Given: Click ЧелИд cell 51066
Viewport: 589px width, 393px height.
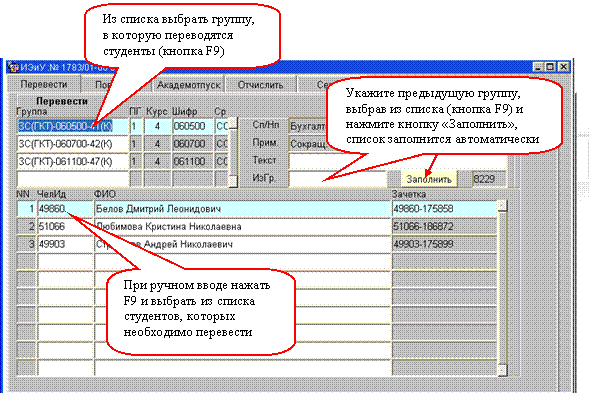Looking at the screenshot, I should (65, 227).
